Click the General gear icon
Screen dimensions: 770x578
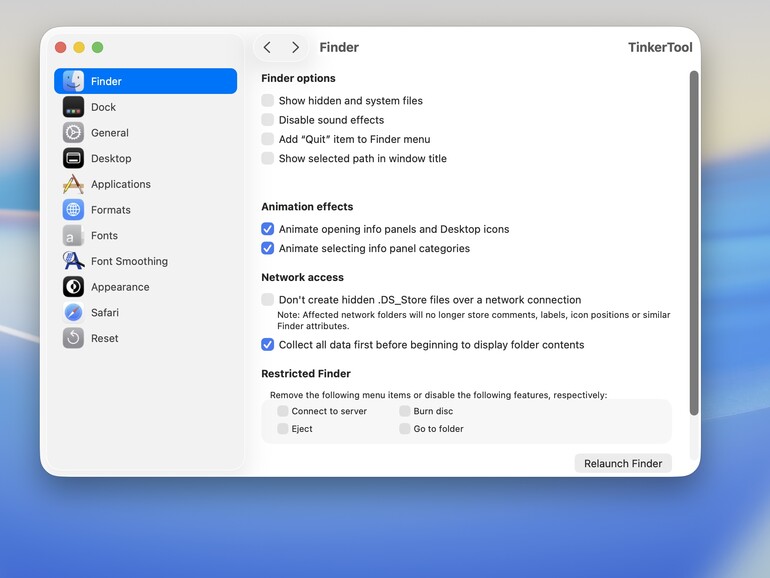click(73, 133)
